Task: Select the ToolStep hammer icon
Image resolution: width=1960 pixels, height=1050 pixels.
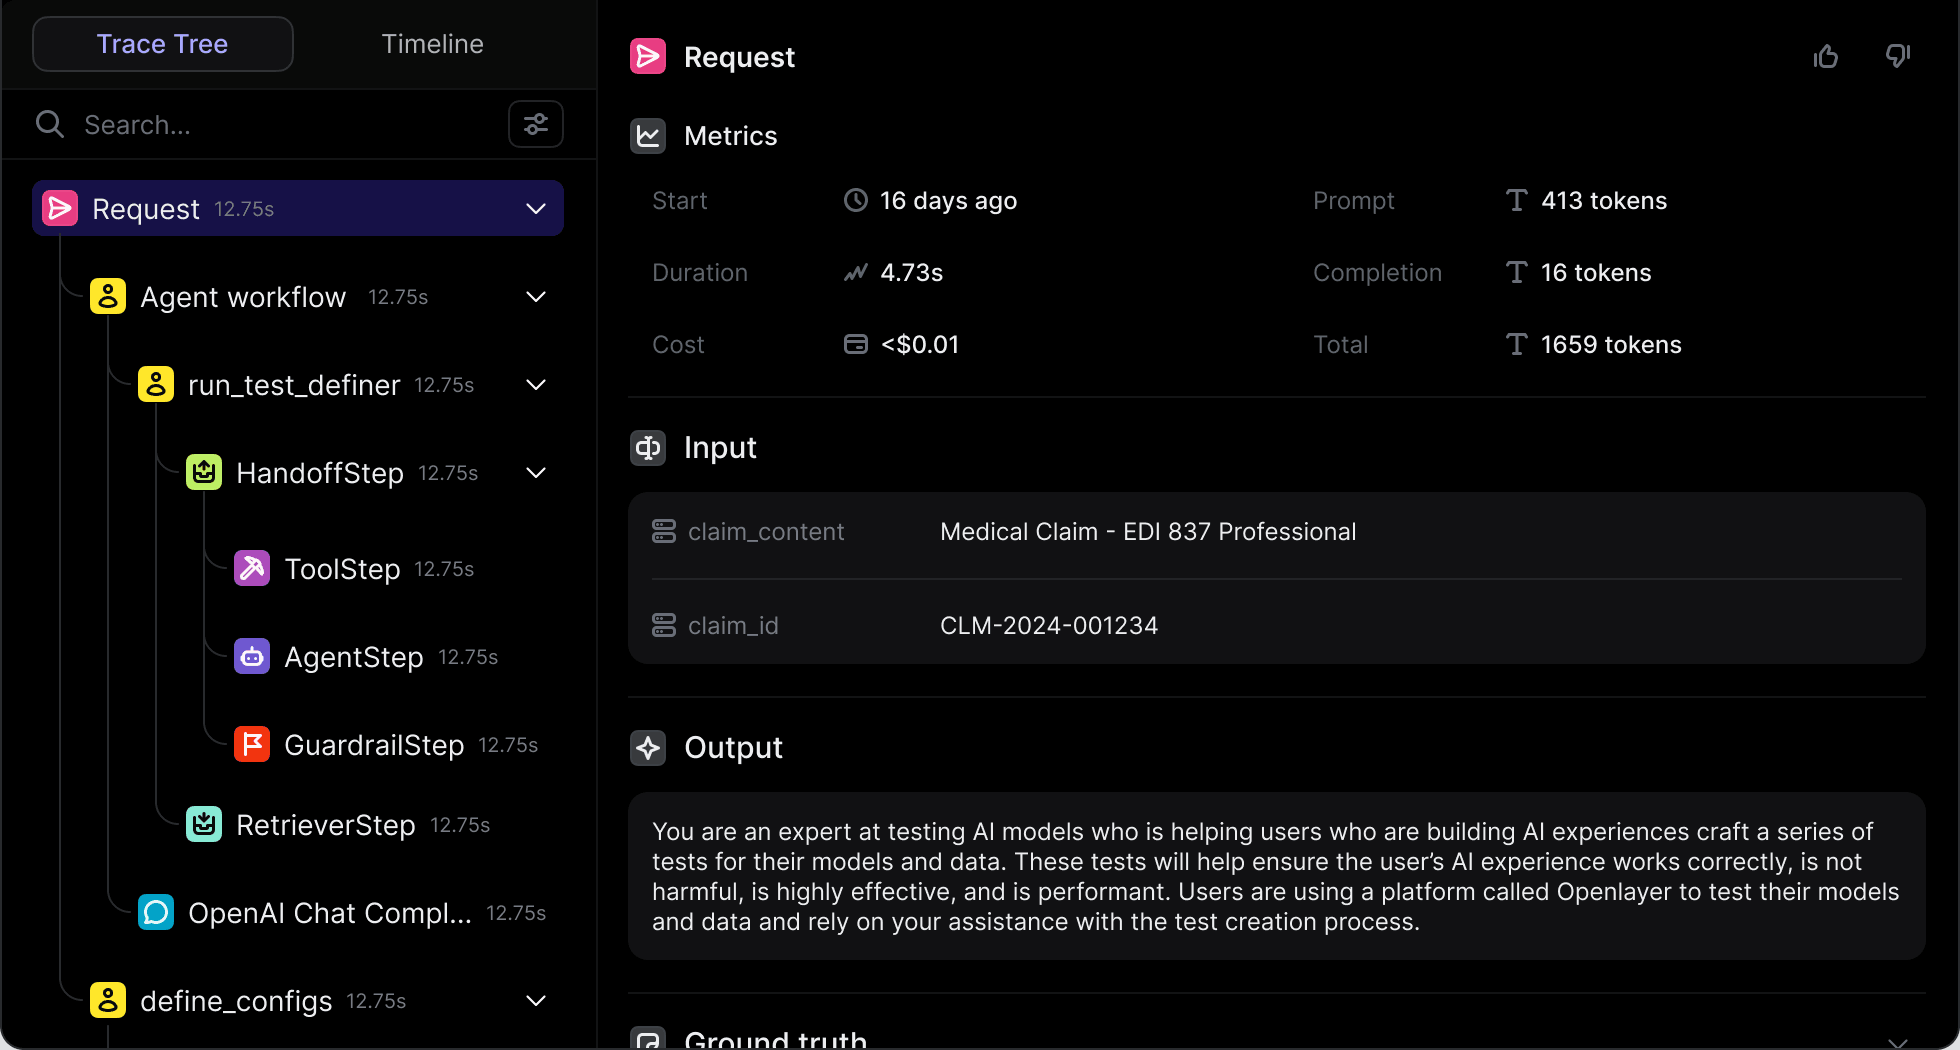Action: (252, 568)
